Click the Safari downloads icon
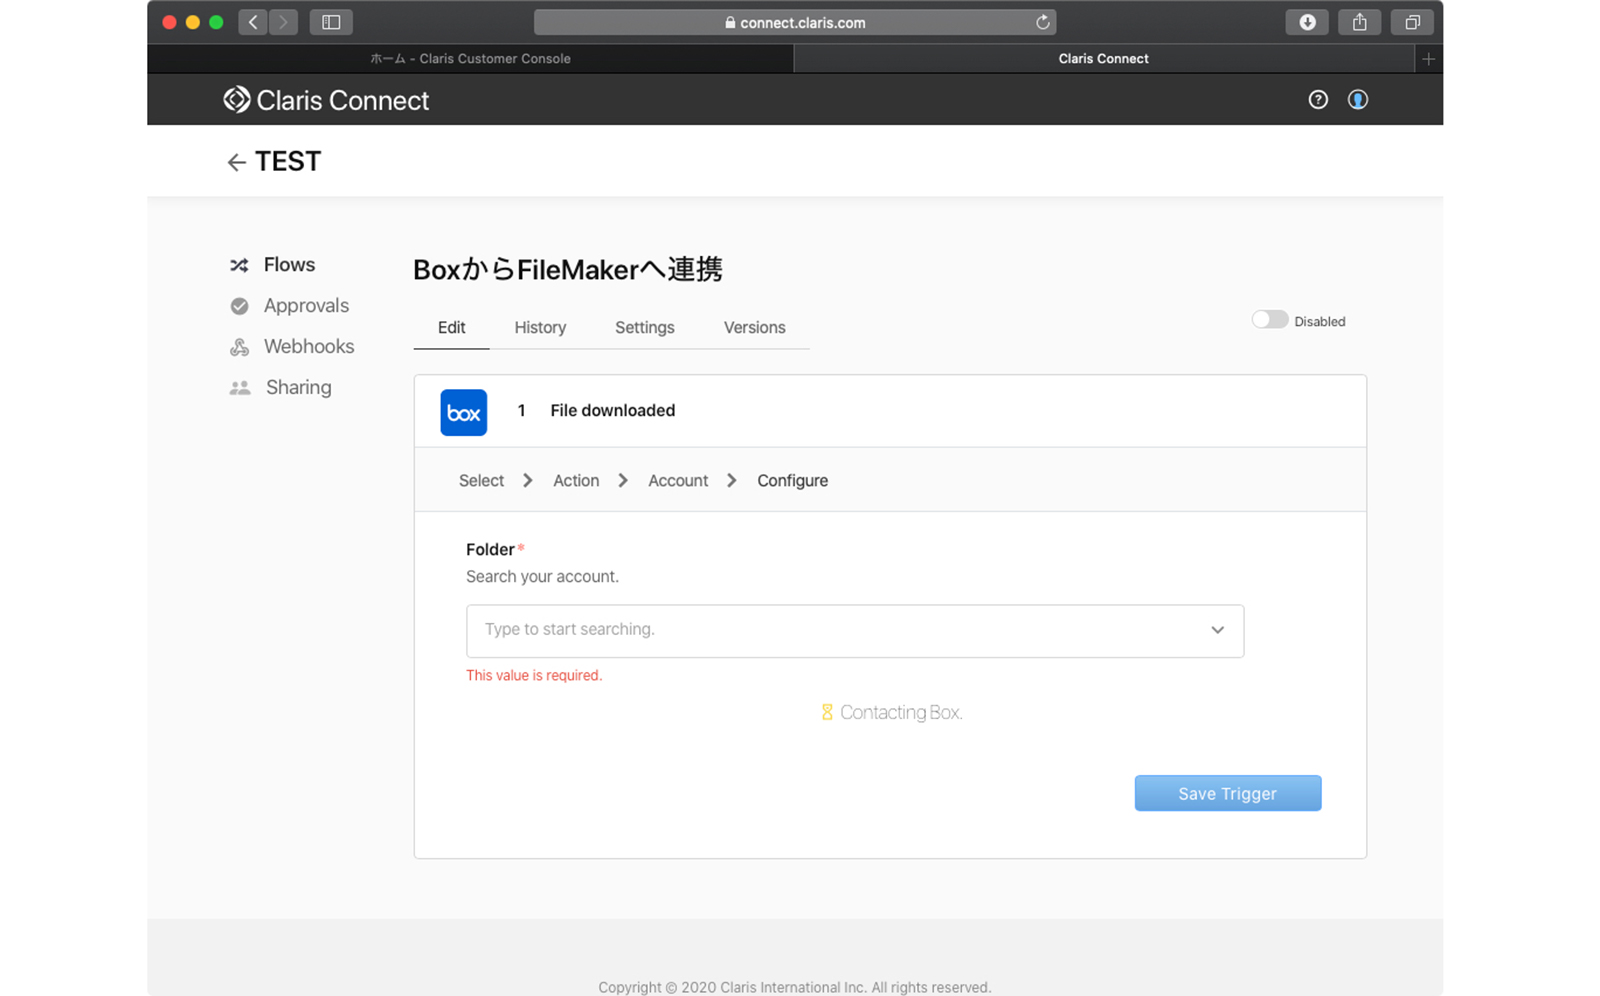 coord(1306,22)
